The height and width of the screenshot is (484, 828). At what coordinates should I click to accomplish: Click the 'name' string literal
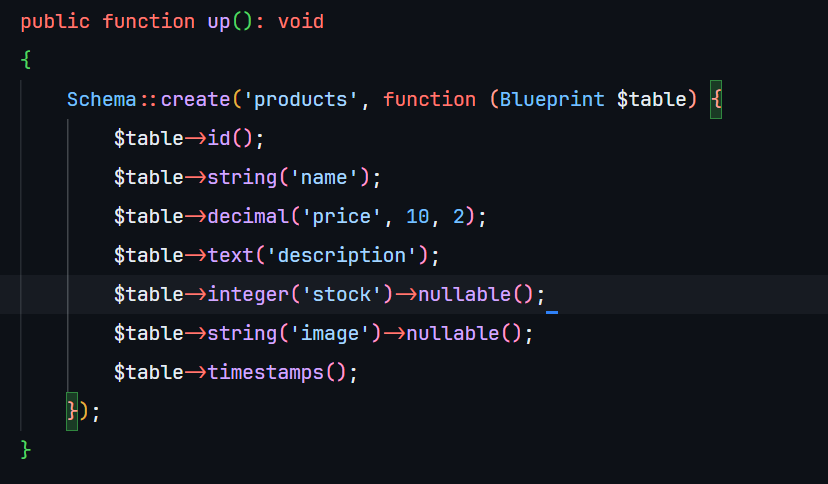tap(324, 177)
